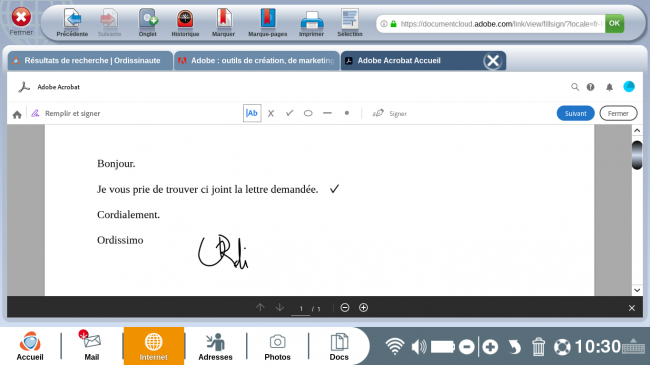Go to the next page arrow
Viewport: 650px width, 365px height.
click(280, 307)
